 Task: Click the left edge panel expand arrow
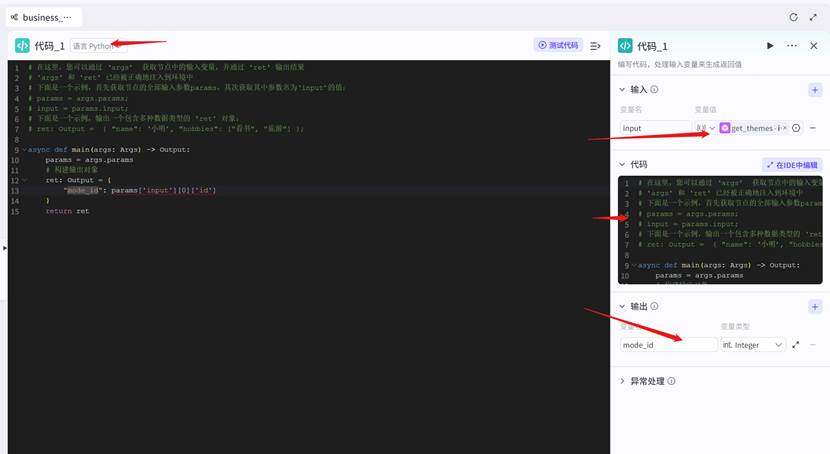click(4, 248)
